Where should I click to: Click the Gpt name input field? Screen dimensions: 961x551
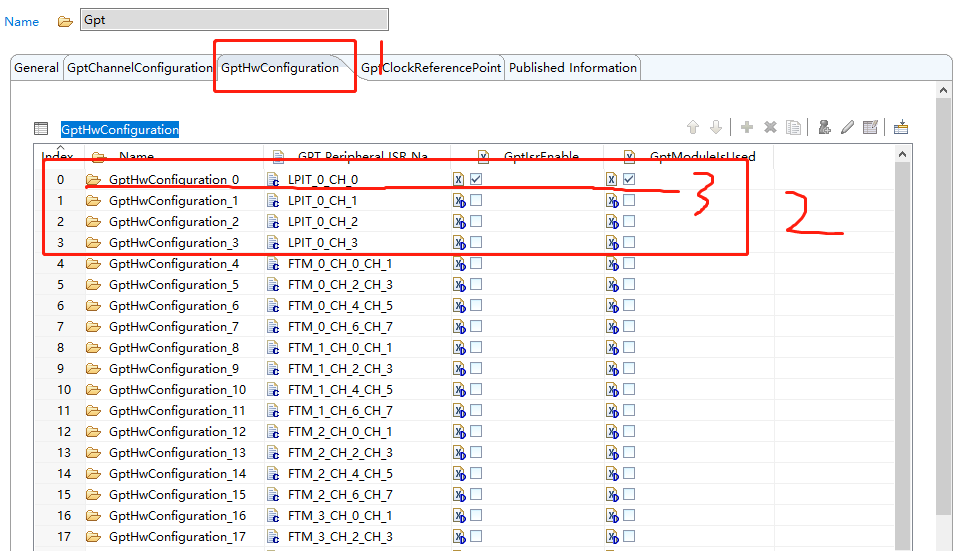[234, 20]
